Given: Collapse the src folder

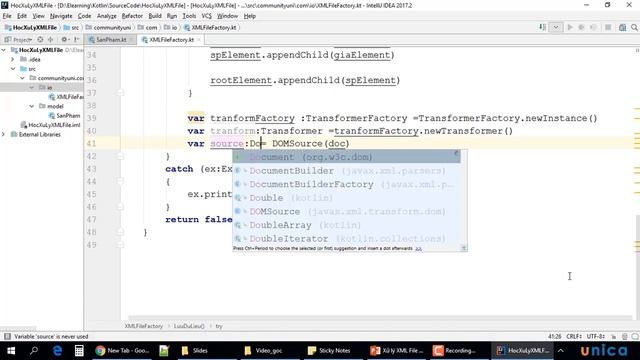Looking at the screenshot, I should point(13,69).
